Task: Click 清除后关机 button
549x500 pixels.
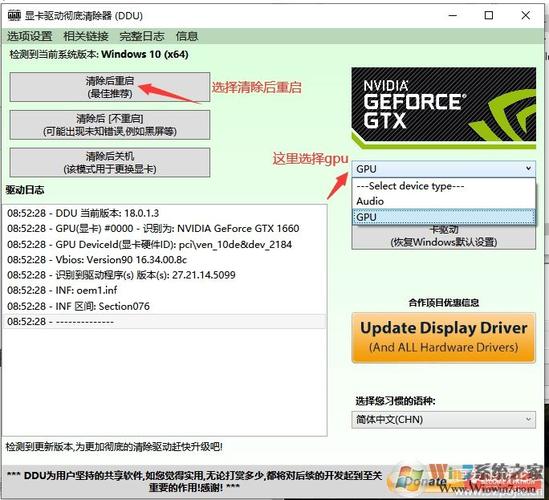Action: [110, 162]
